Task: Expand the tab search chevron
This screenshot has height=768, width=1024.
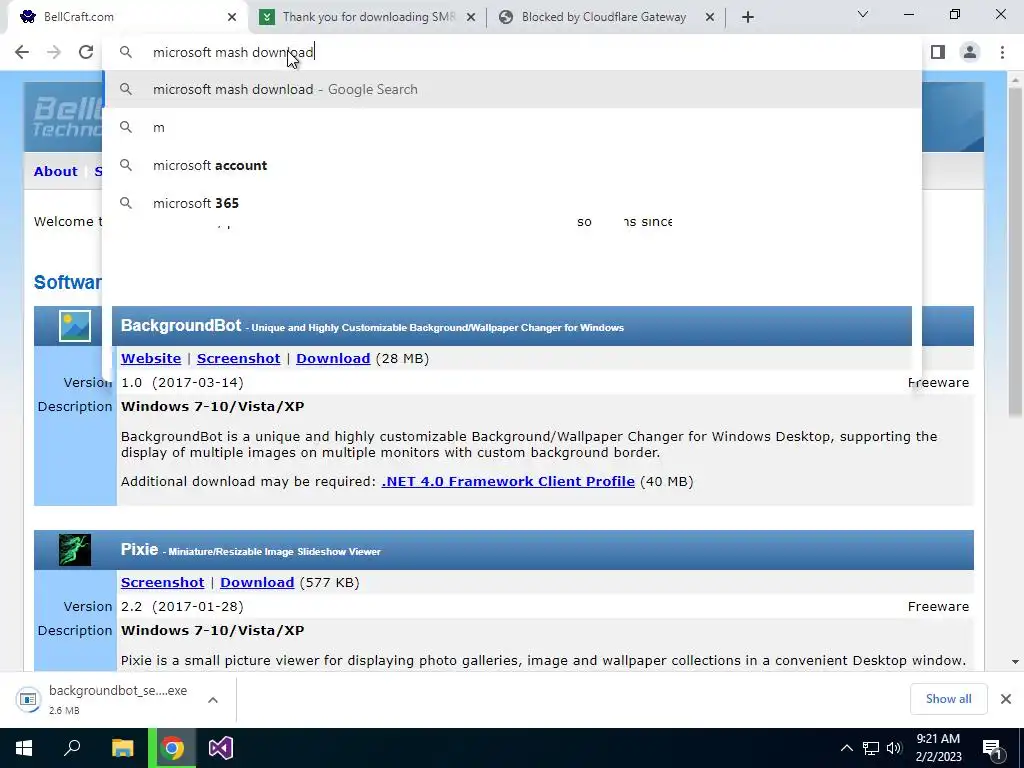Action: [863, 14]
